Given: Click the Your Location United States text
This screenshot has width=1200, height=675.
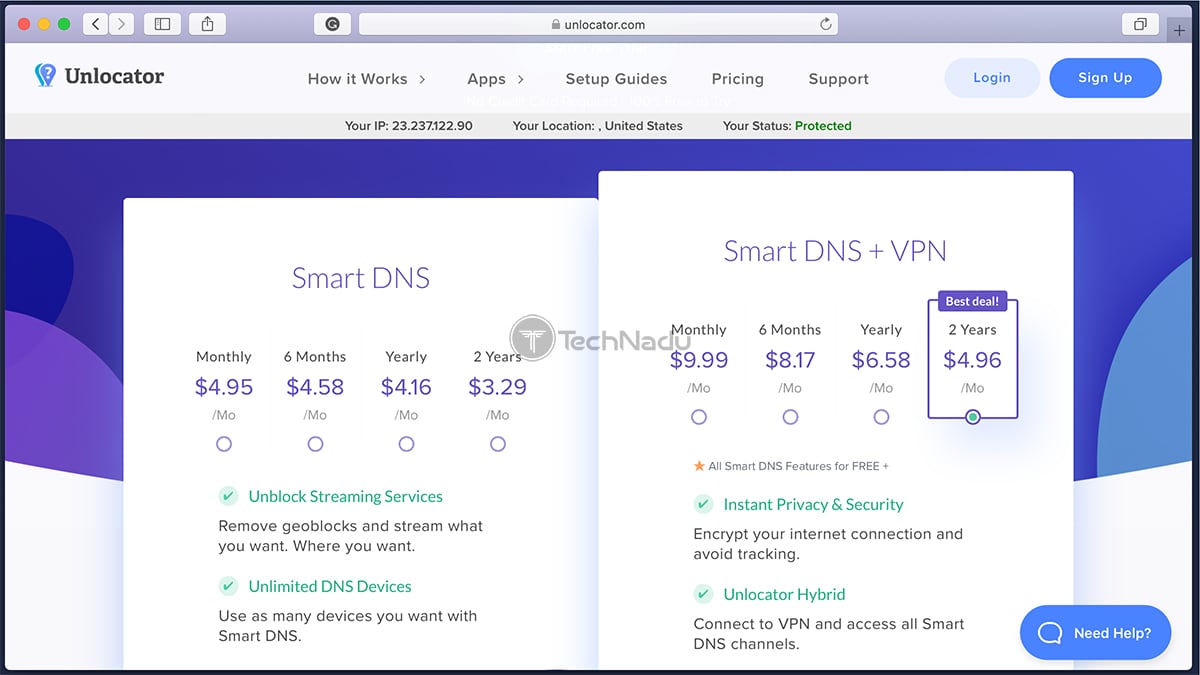Looking at the screenshot, I should 598,126.
